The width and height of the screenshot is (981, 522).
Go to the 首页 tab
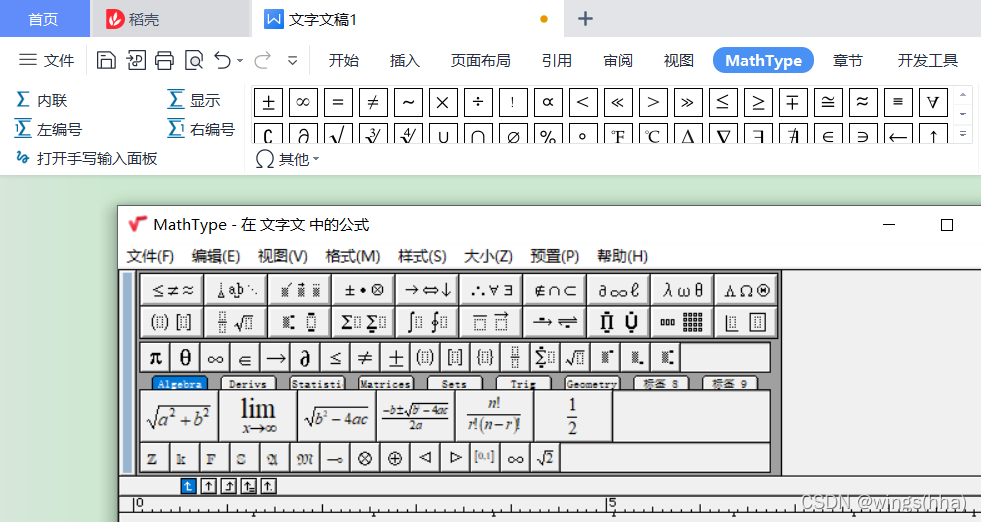point(44,19)
